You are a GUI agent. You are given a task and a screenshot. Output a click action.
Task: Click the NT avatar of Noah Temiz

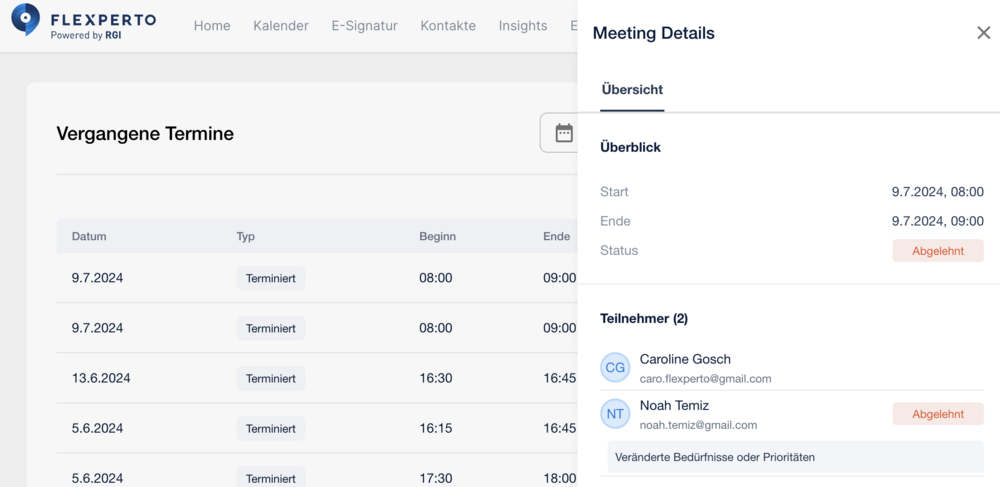[615, 414]
